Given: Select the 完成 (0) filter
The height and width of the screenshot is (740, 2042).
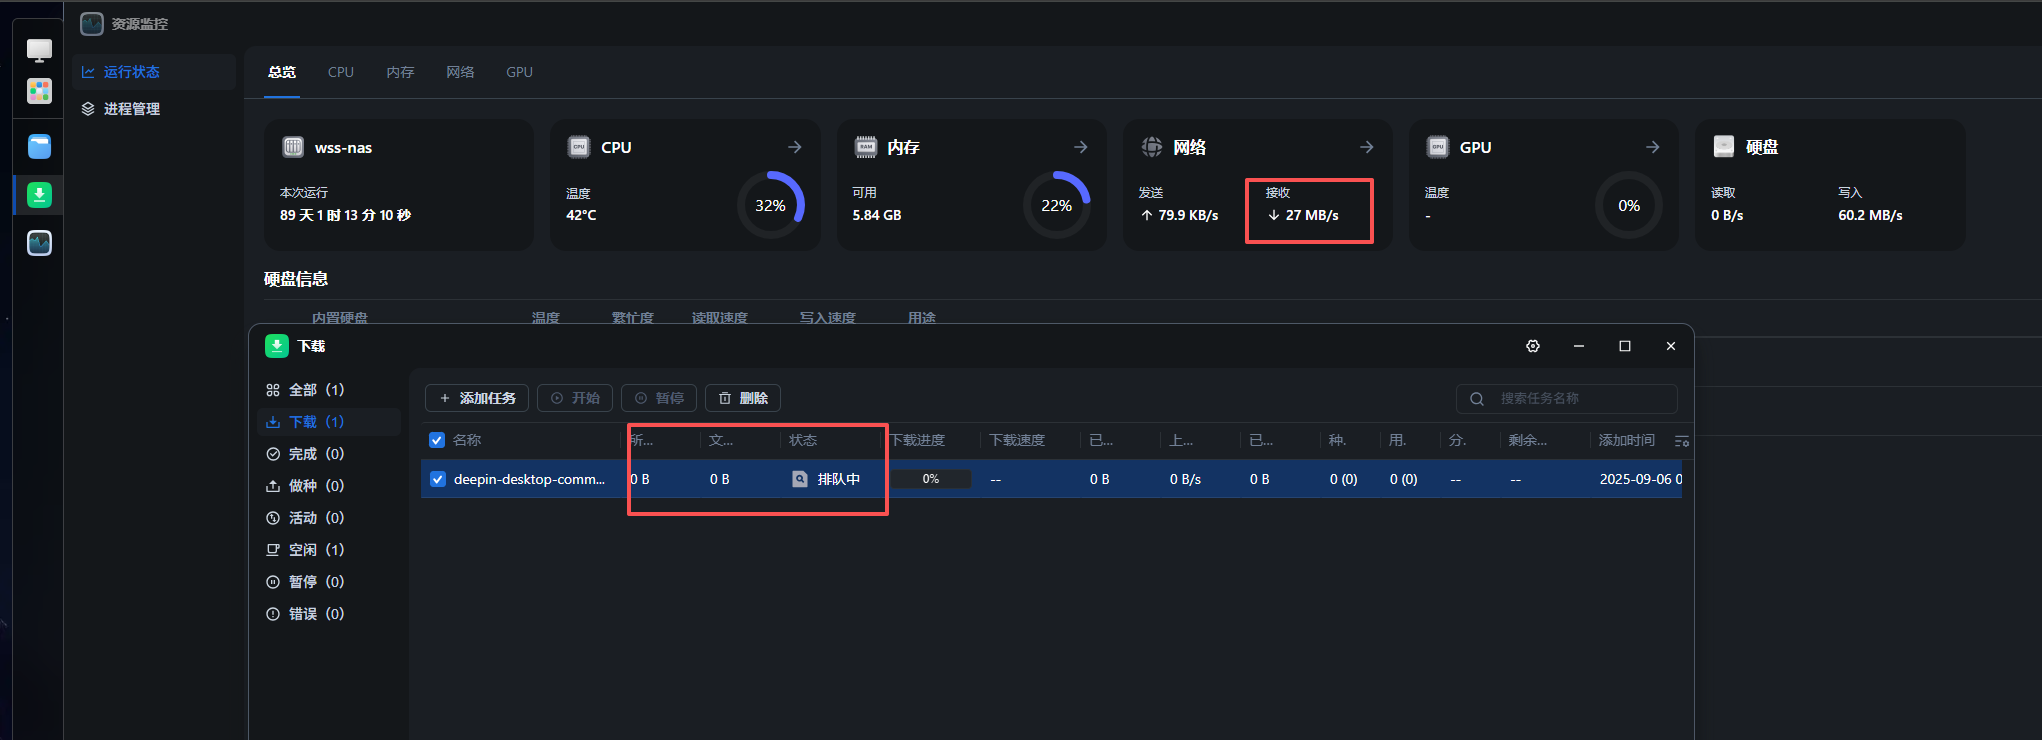Looking at the screenshot, I should [316, 454].
